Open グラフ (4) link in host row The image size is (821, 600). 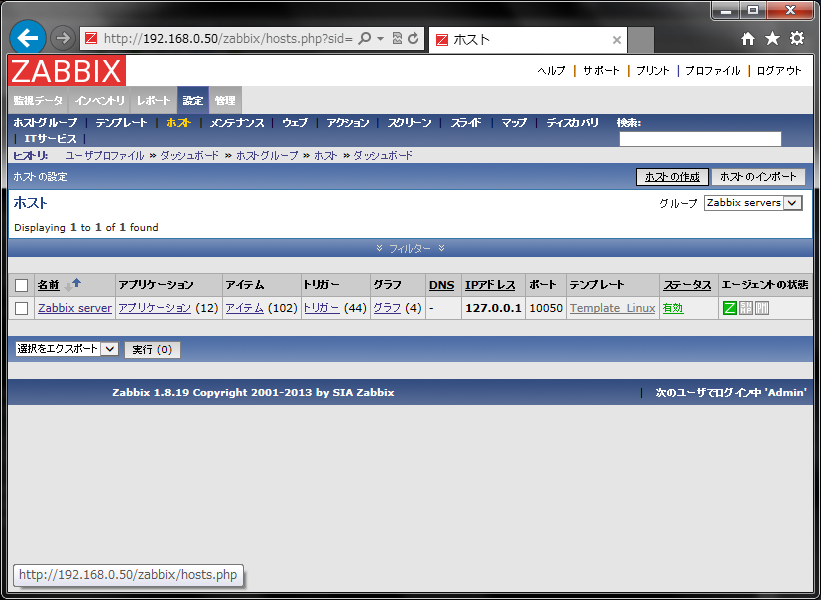point(387,308)
